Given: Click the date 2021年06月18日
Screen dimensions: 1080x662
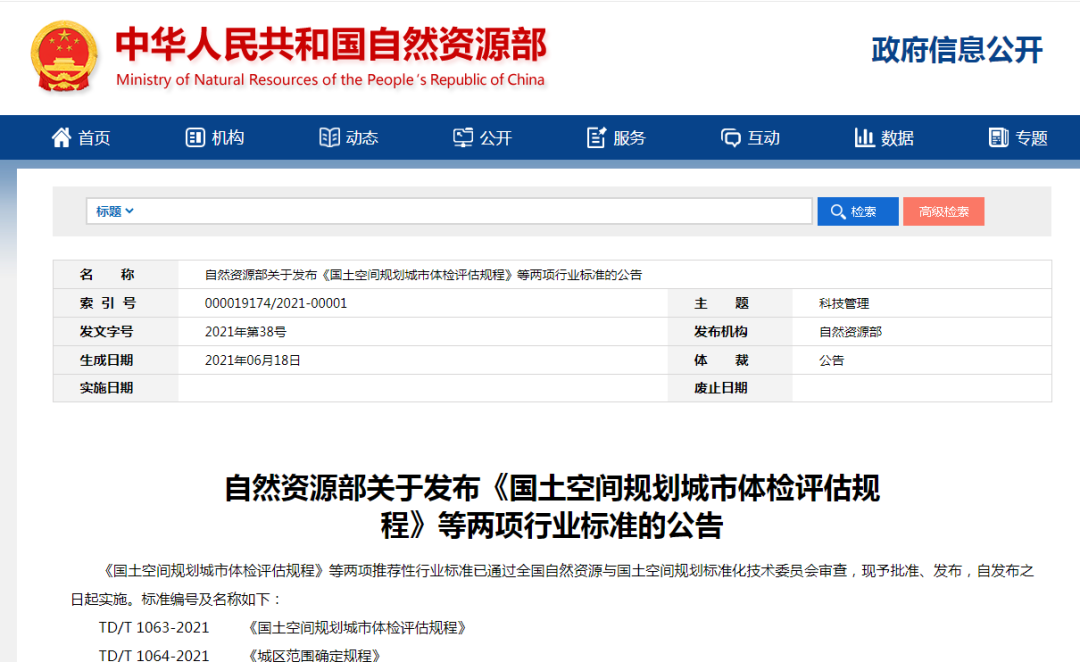Looking at the screenshot, I should [x=253, y=360].
